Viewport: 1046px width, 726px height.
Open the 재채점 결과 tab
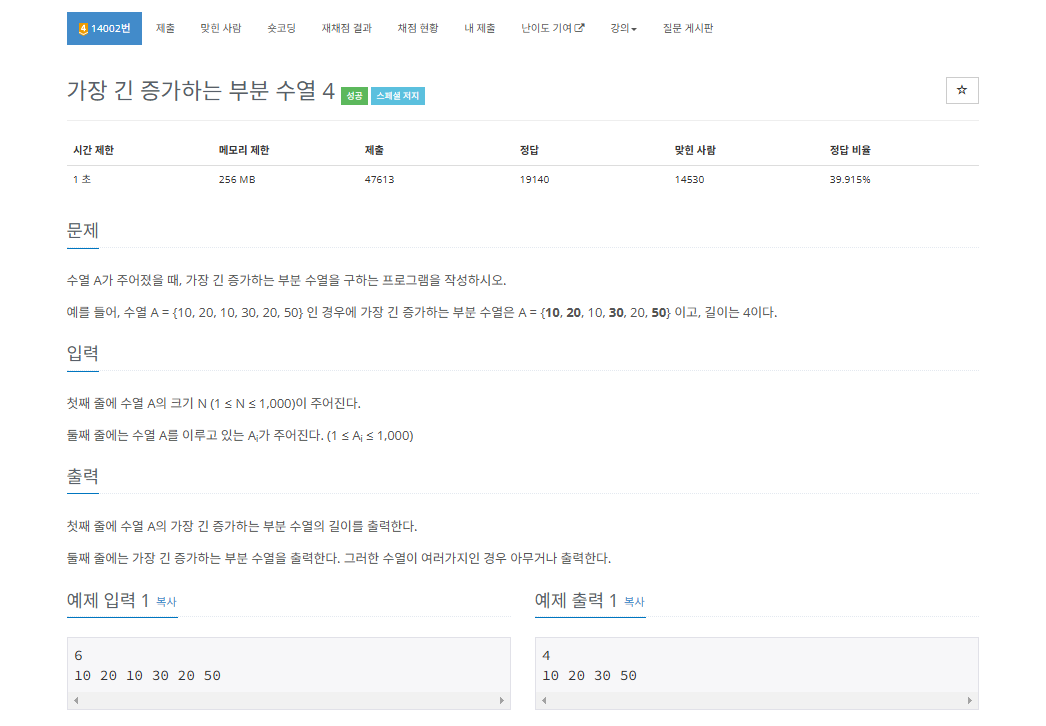coord(346,29)
